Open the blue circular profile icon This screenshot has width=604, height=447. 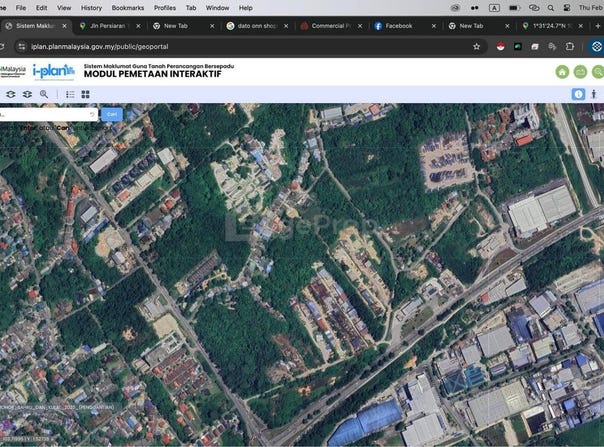click(596, 47)
